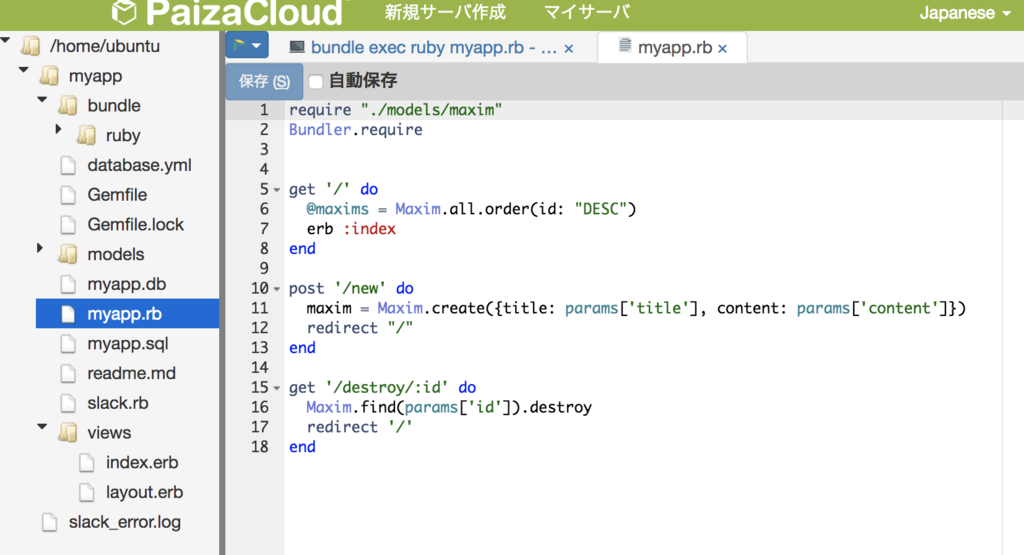The width and height of the screenshot is (1024, 555).
Task: Click the readme.md file icon
Action: click(68, 373)
